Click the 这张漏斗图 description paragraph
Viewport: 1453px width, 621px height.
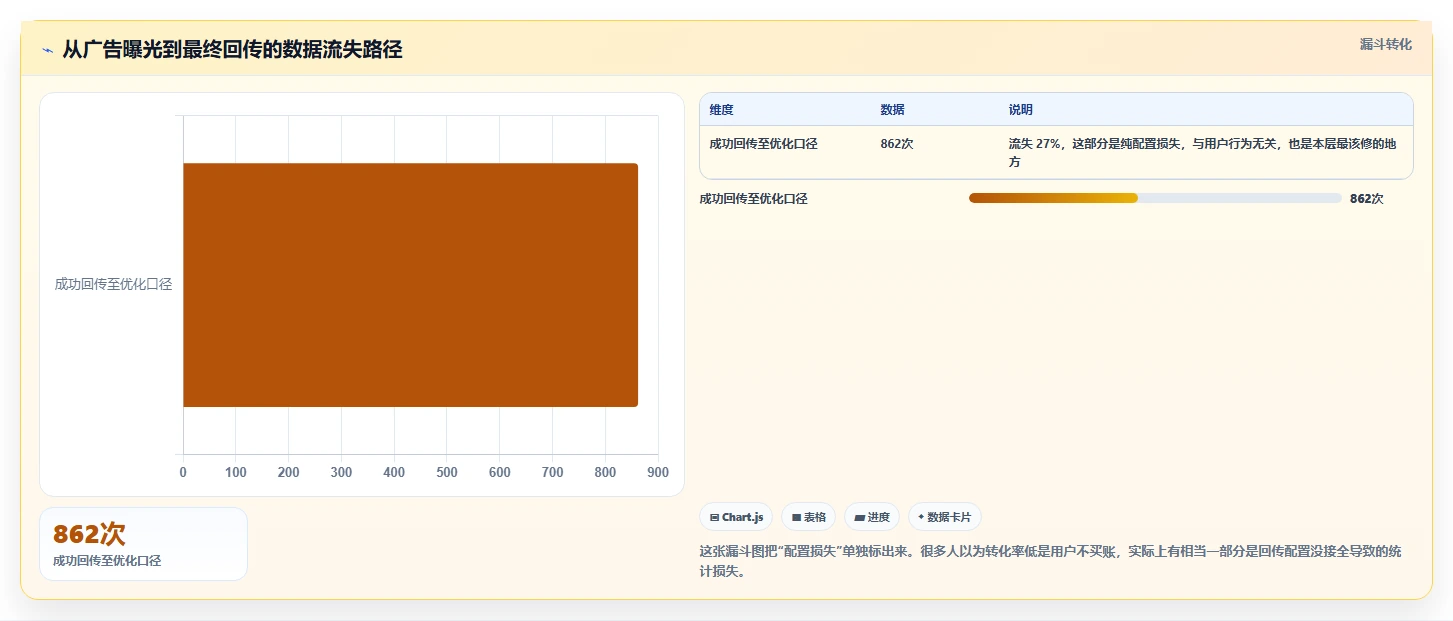pos(1050,562)
